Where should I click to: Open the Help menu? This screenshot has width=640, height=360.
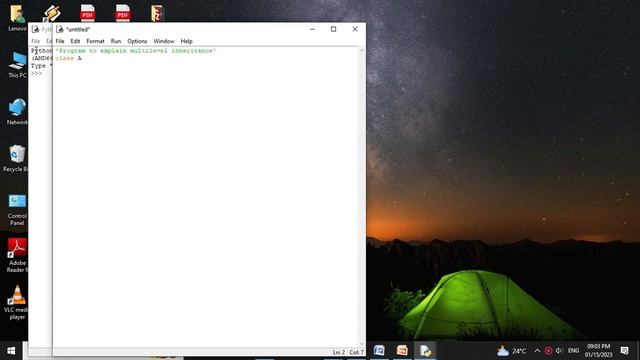[x=186, y=41]
